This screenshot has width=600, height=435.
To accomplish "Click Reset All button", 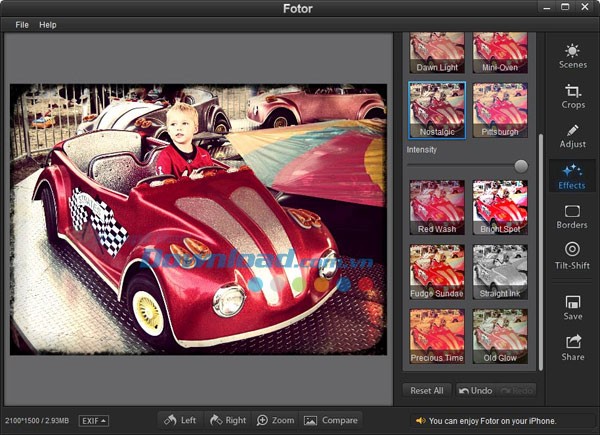I will click(x=427, y=390).
